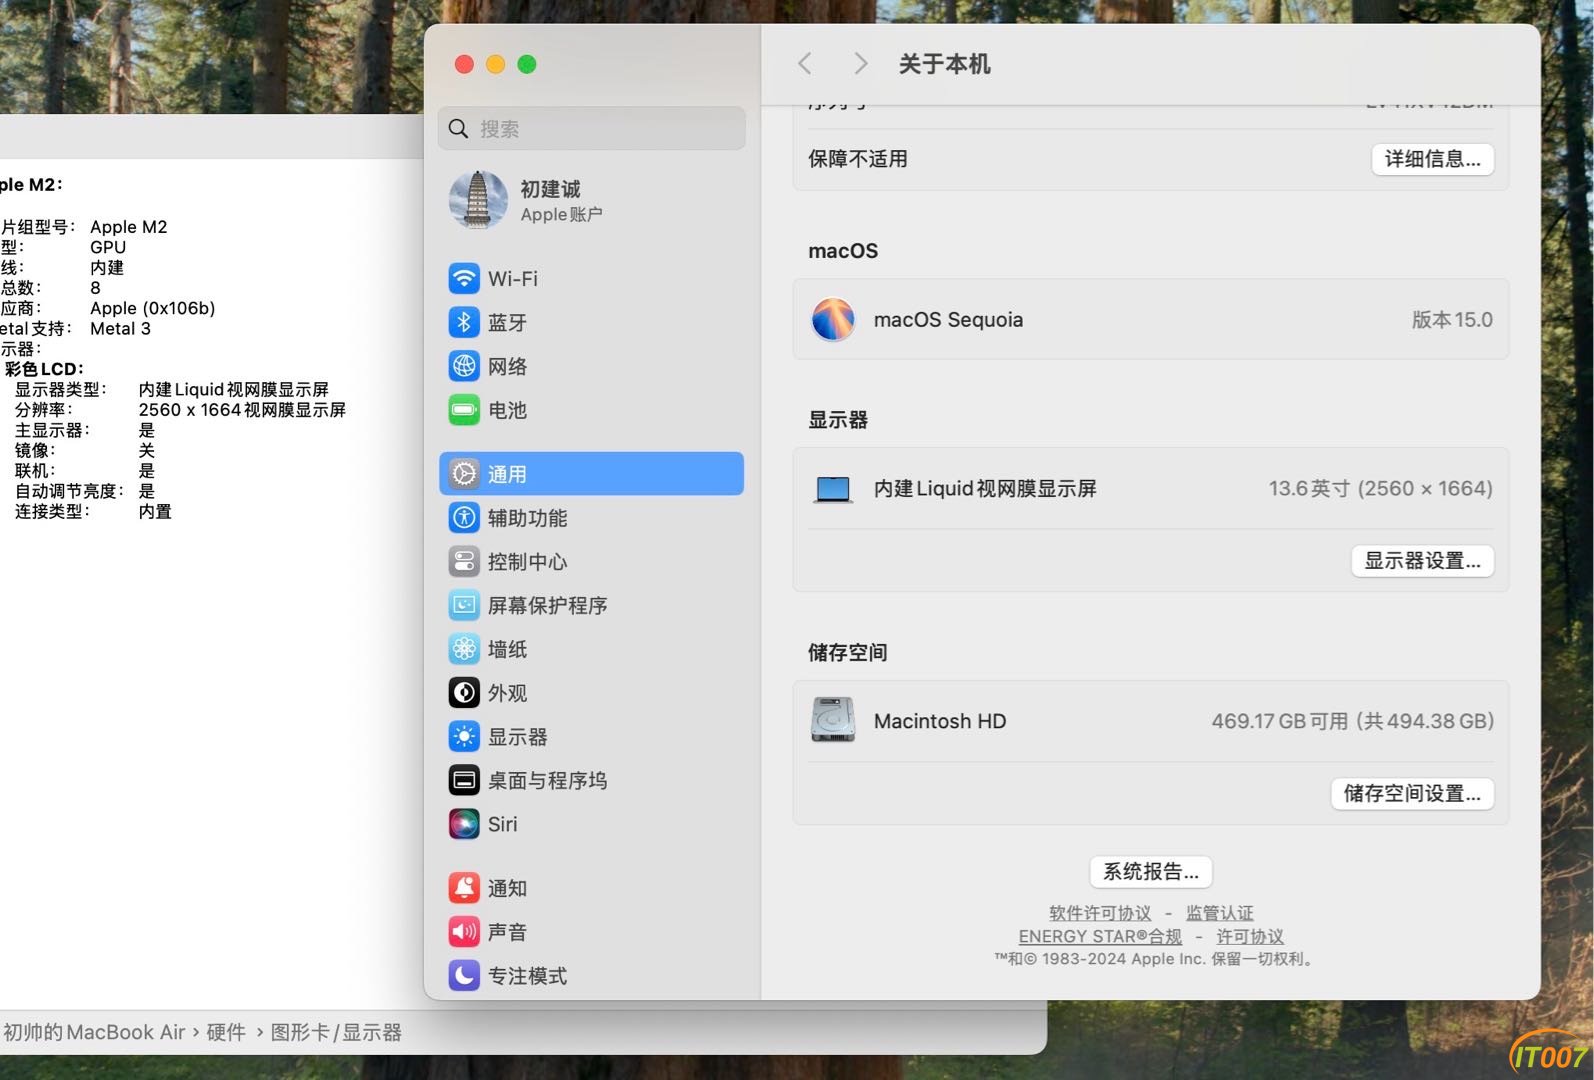
Task: Go forward with the right chevron
Action: click(x=860, y=64)
